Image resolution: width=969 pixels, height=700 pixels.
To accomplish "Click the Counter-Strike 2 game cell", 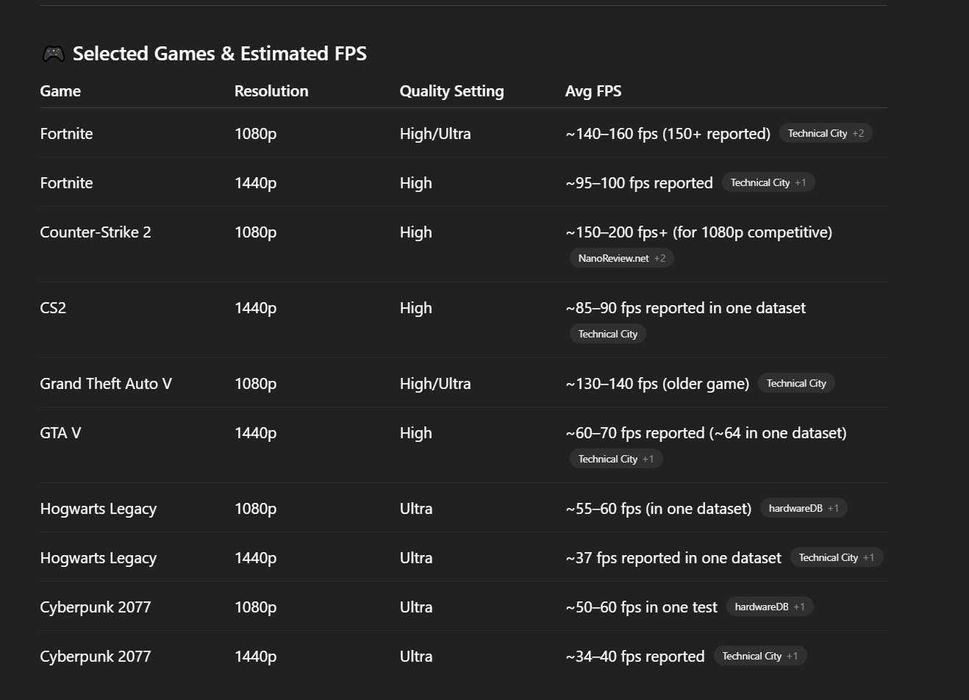I will tap(95, 232).
